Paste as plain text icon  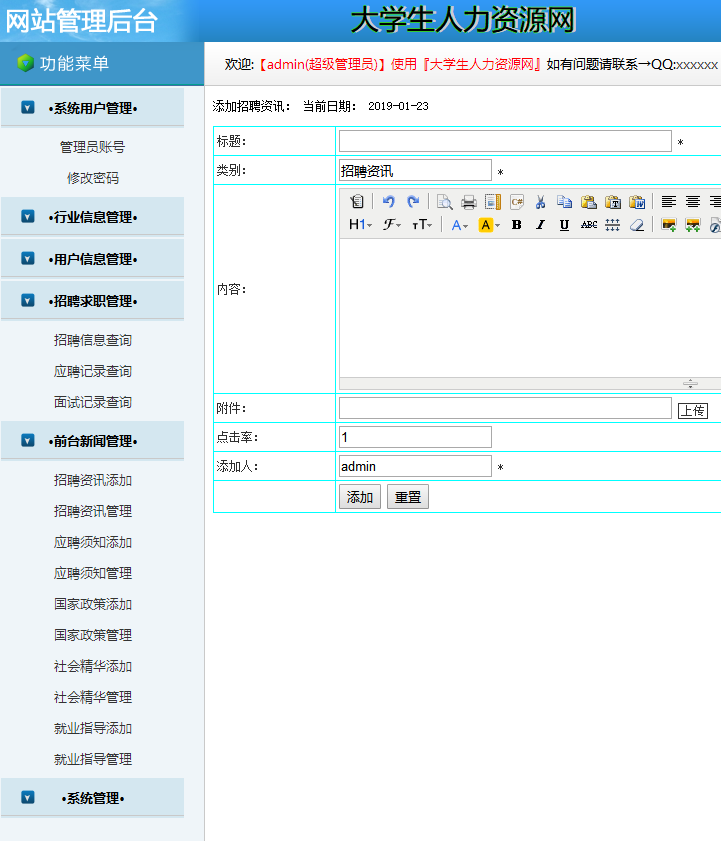click(x=613, y=202)
